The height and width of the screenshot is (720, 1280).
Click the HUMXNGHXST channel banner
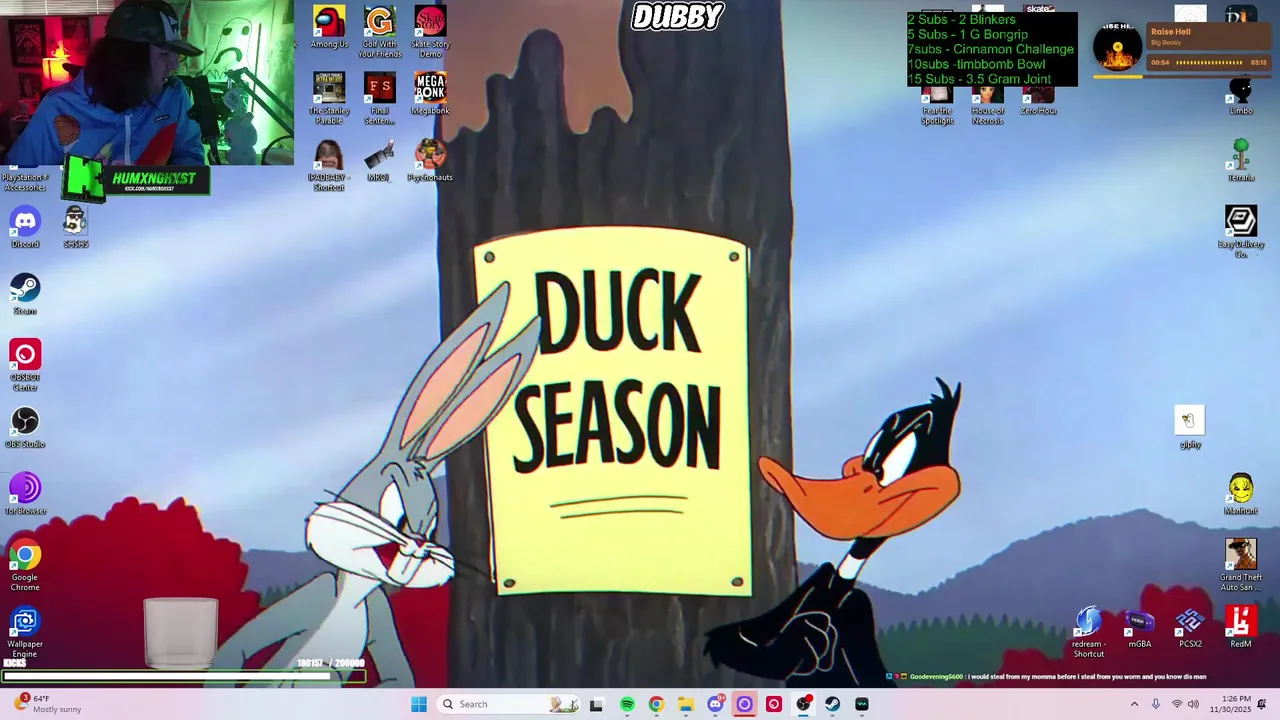(x=136, y=180)
